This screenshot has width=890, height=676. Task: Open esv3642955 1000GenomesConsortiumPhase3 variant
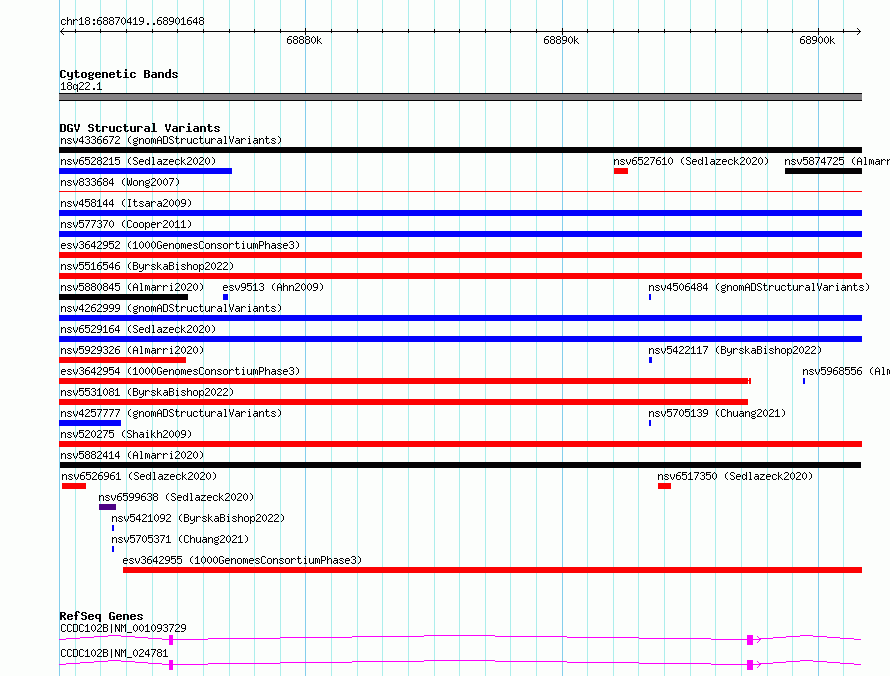coord(242,560)
